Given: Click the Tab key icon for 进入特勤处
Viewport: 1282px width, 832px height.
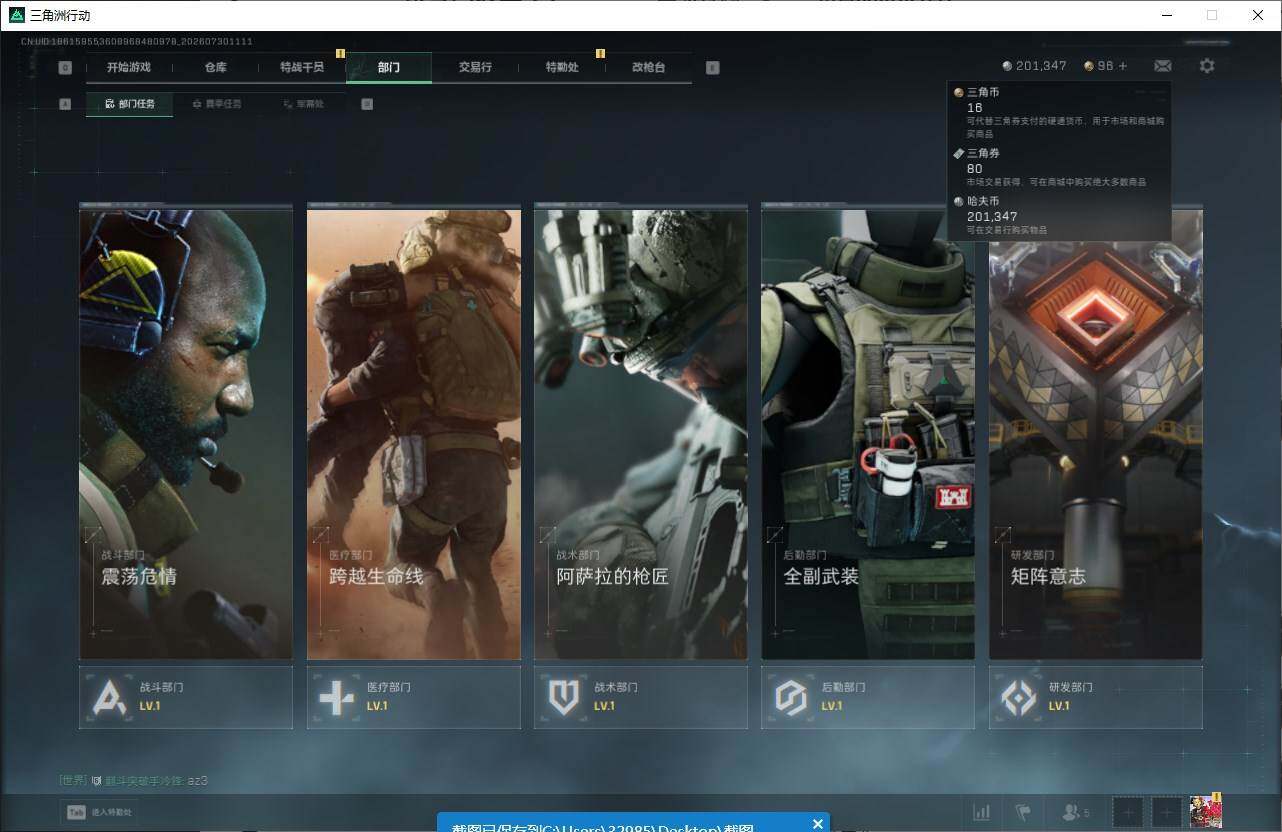Looking at the screenshot, I should (76, 812).
